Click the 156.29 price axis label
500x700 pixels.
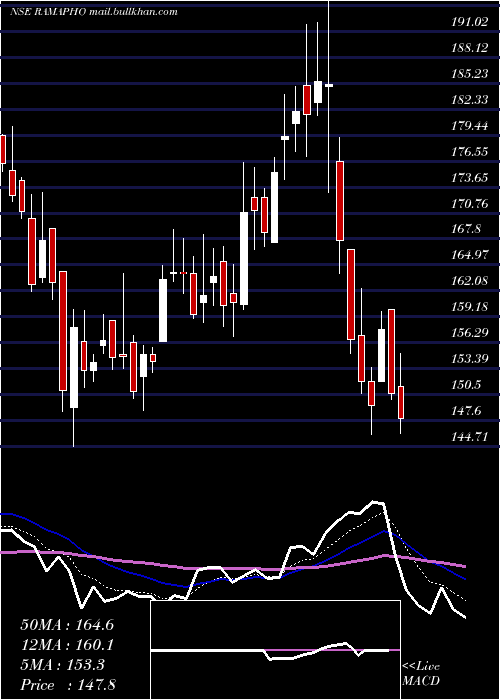point(469,333)
